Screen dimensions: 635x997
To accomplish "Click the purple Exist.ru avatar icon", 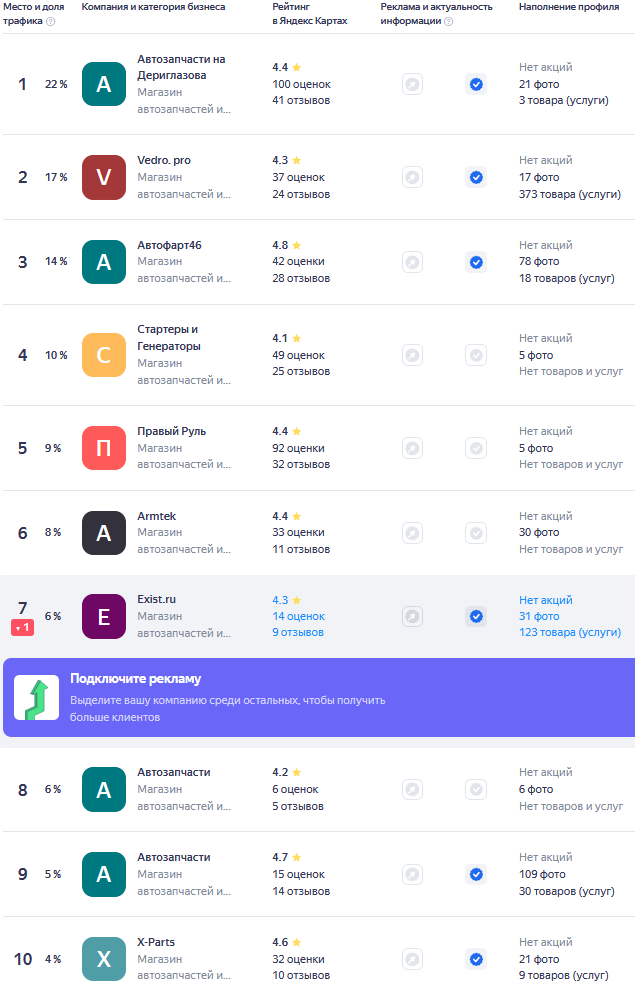I will tap(104, 617).
